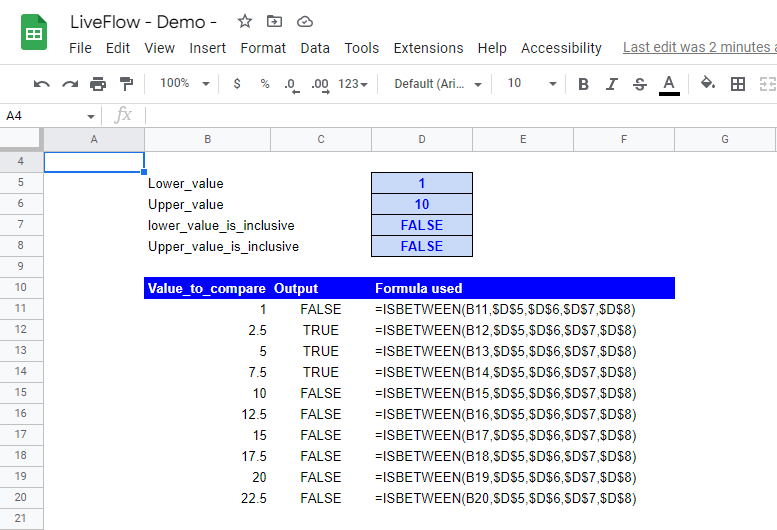Select FALSE cell beside Upper_value_is_inclusive
Viewport: 777px width, 530px height.
point(422,246)
